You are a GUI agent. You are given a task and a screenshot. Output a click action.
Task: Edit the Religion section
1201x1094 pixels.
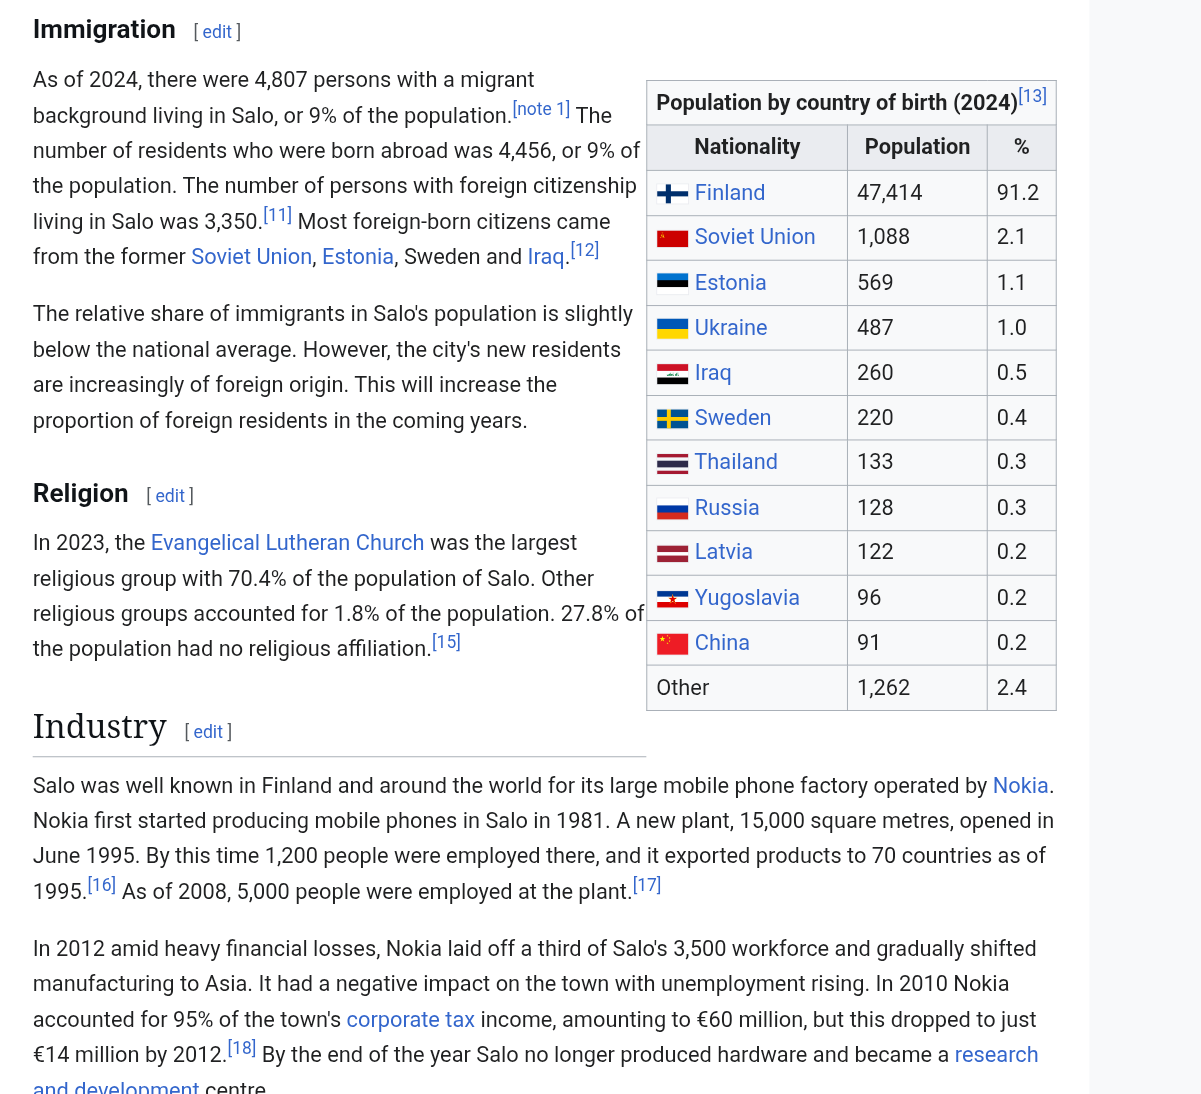(170, 496)
